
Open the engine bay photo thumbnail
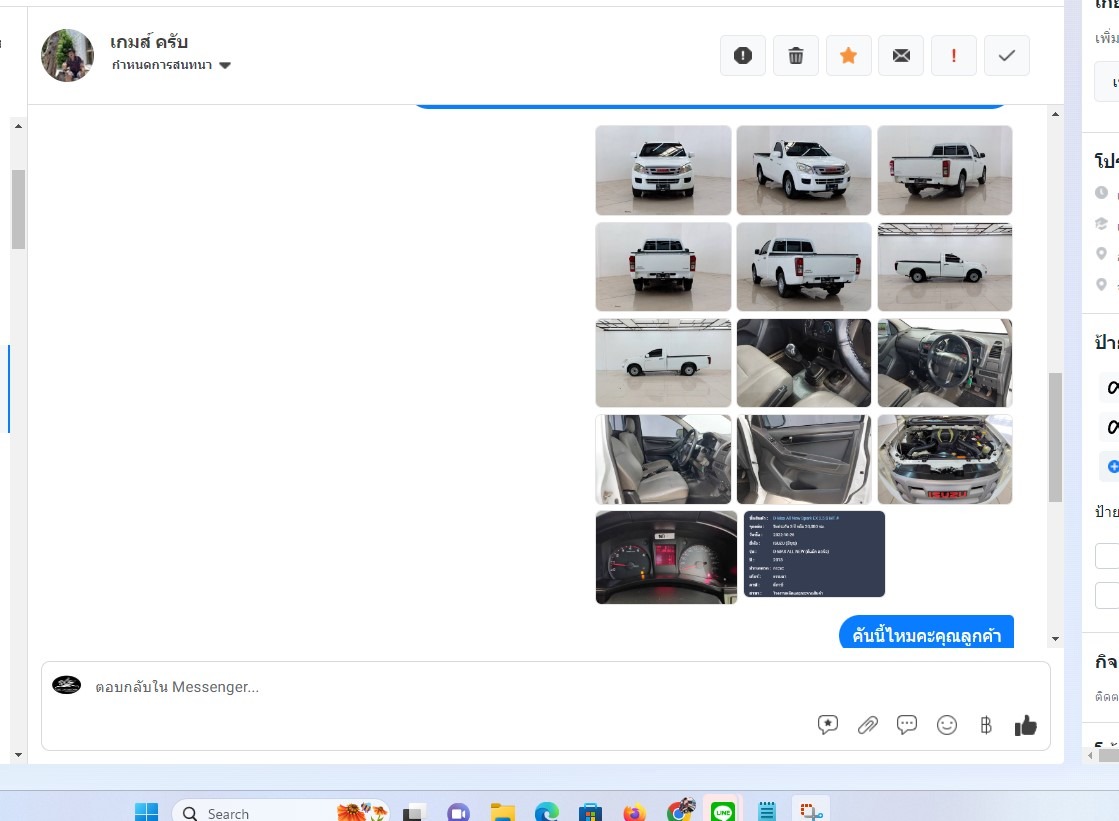[x=945, y=460]
